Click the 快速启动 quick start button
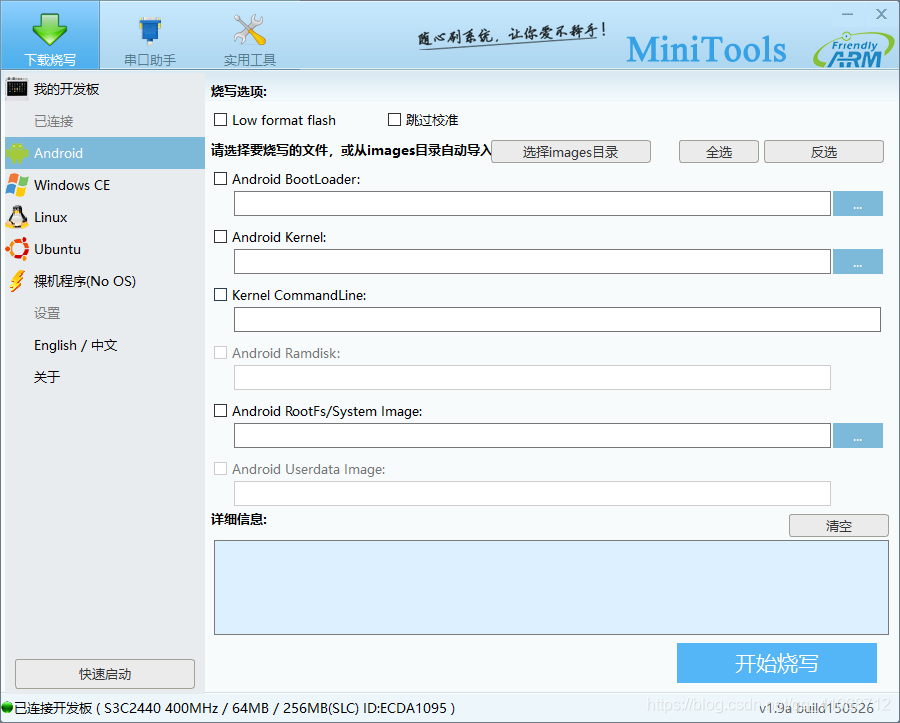The image size is (900, 723). coord(105,674)
